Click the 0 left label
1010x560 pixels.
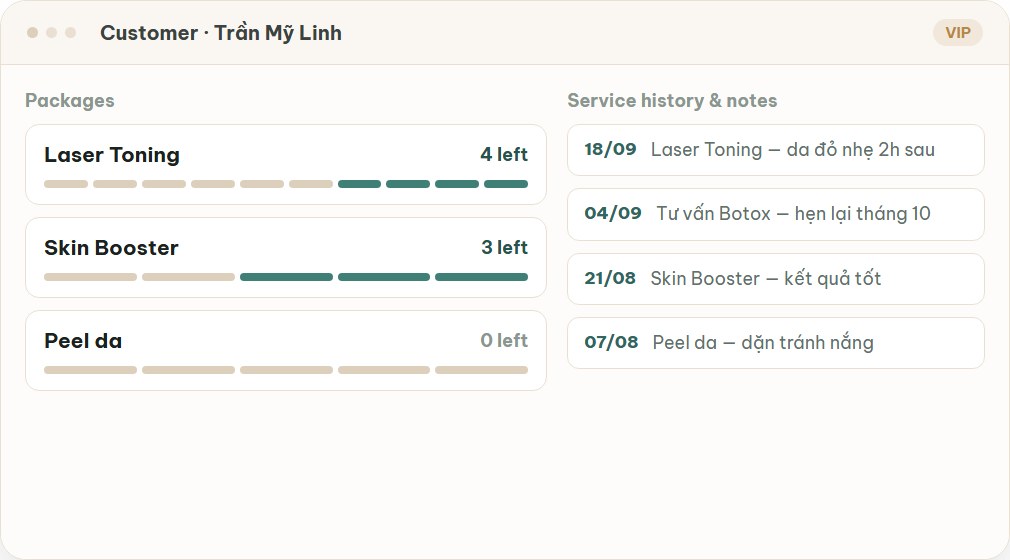tap(504, 340)
